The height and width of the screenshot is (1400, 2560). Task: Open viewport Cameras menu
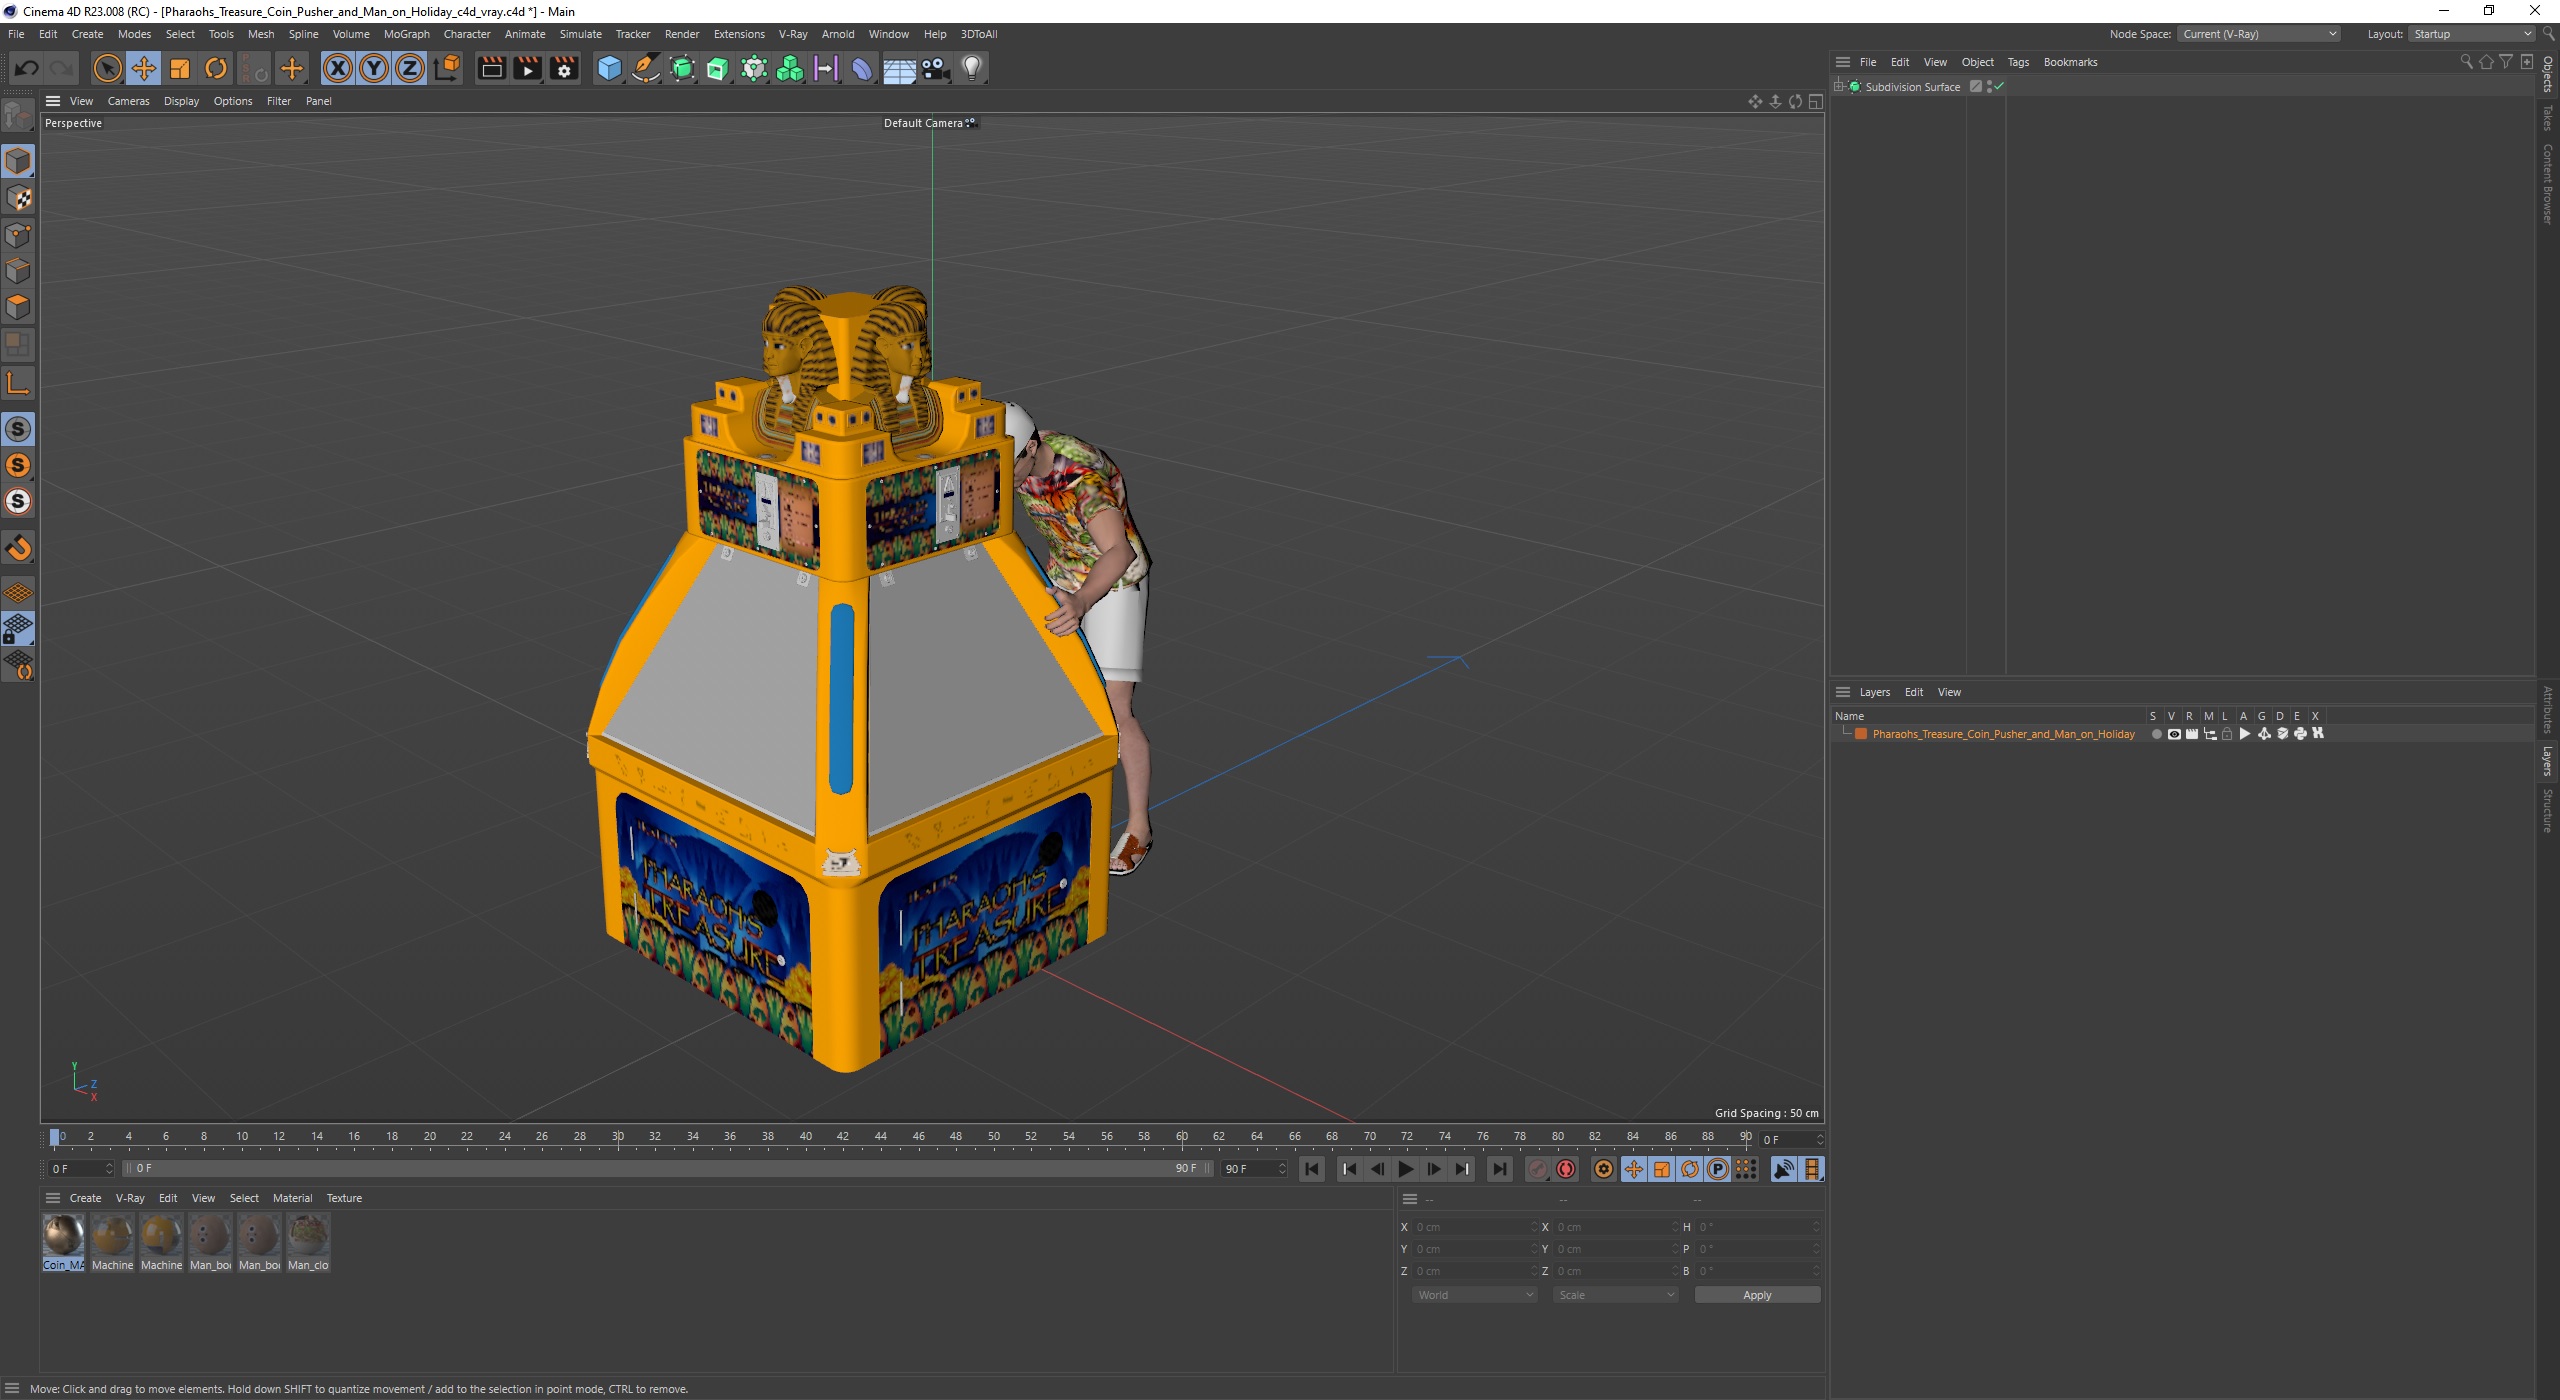point(128,101)
